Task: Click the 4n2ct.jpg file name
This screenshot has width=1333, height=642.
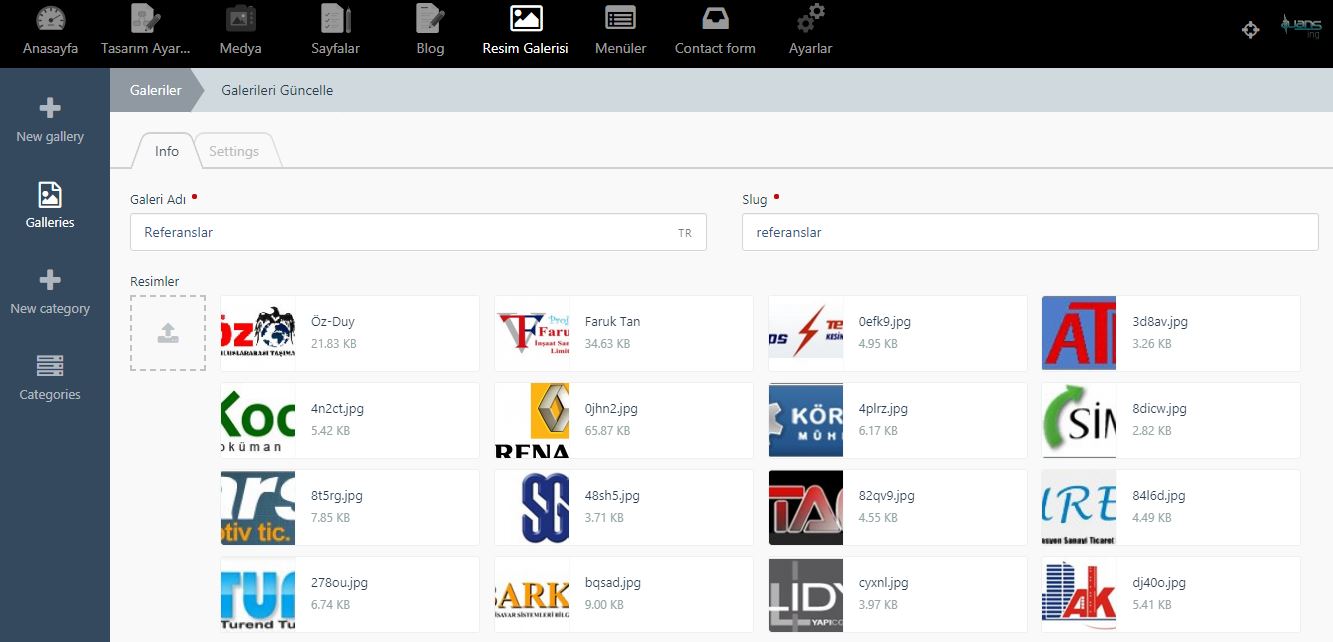Action: 338,409
